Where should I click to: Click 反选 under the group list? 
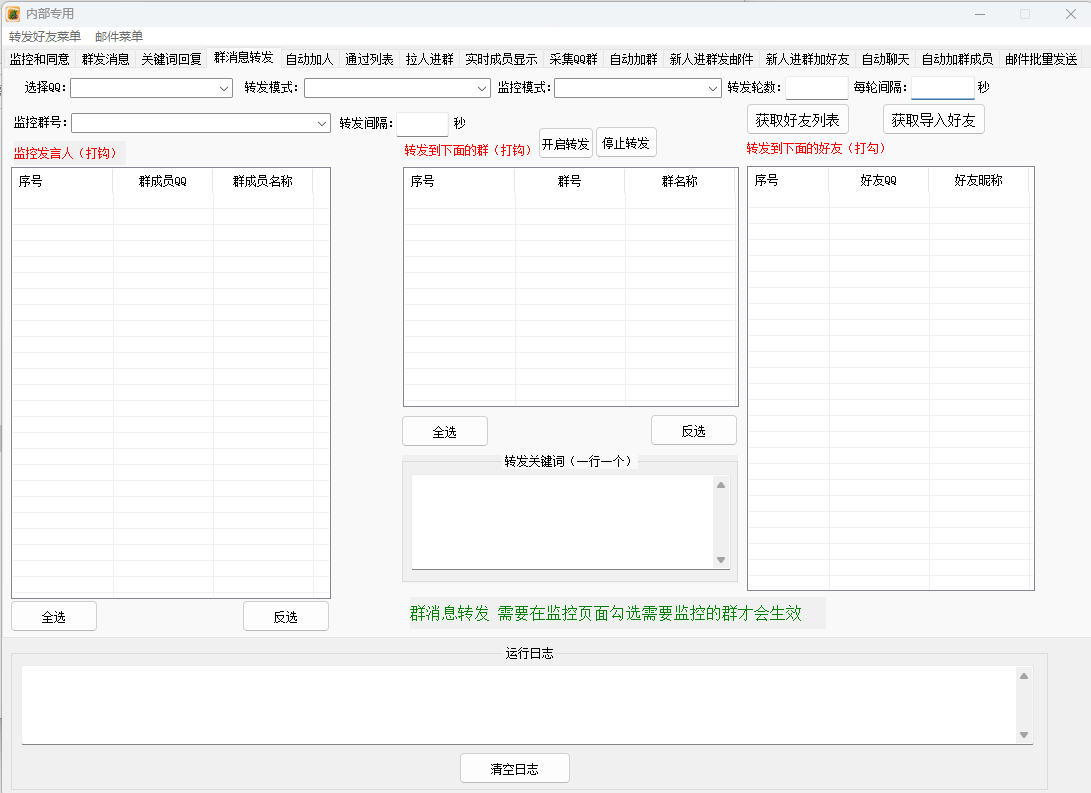point(693,431)
